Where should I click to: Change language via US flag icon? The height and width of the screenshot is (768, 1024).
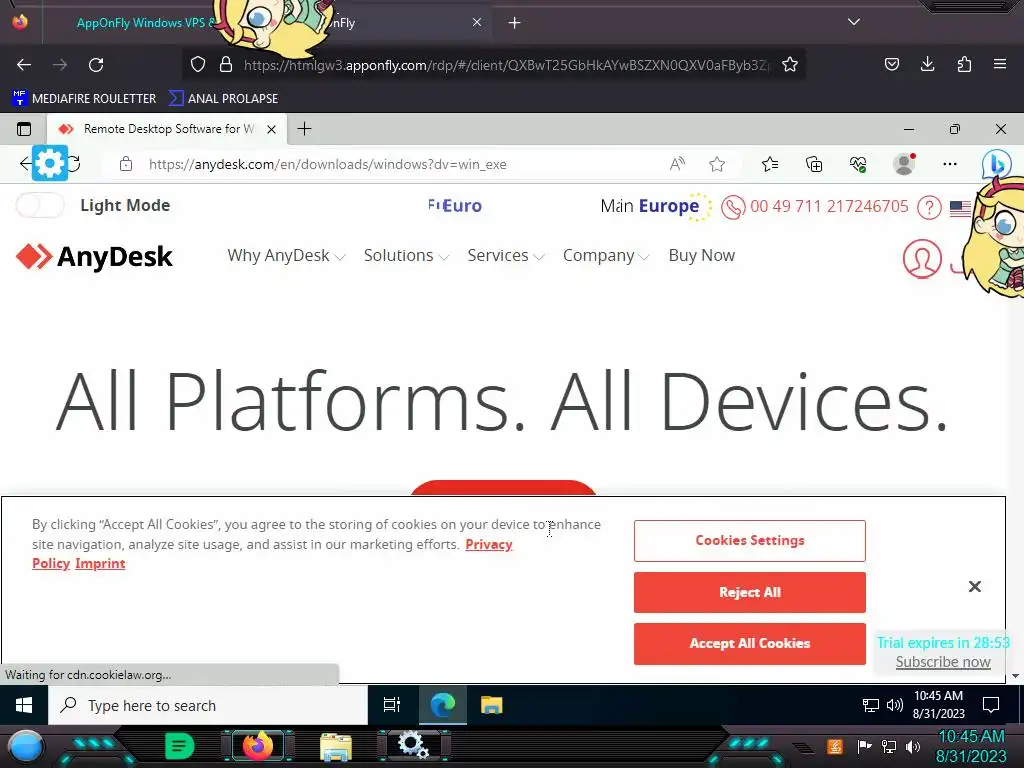[960, 208]
